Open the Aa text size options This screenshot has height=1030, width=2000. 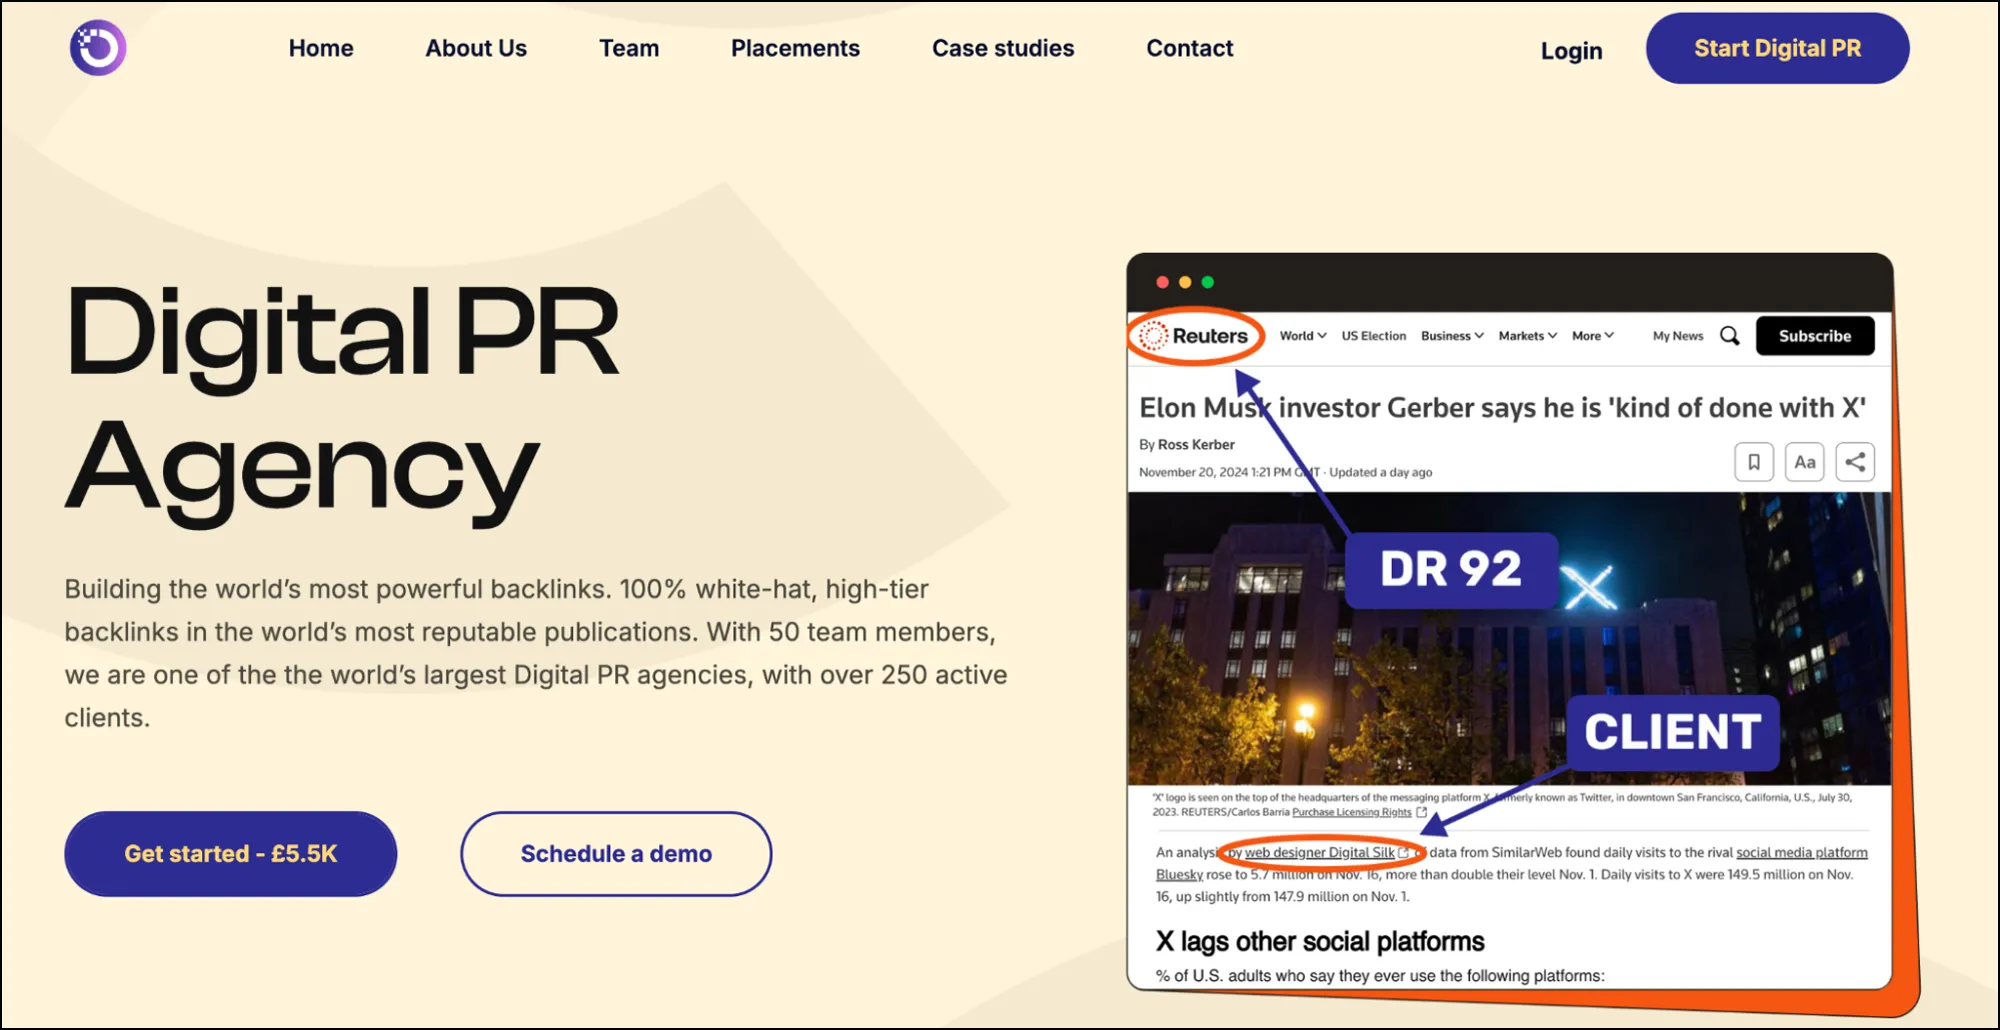tap(1804, 461)
